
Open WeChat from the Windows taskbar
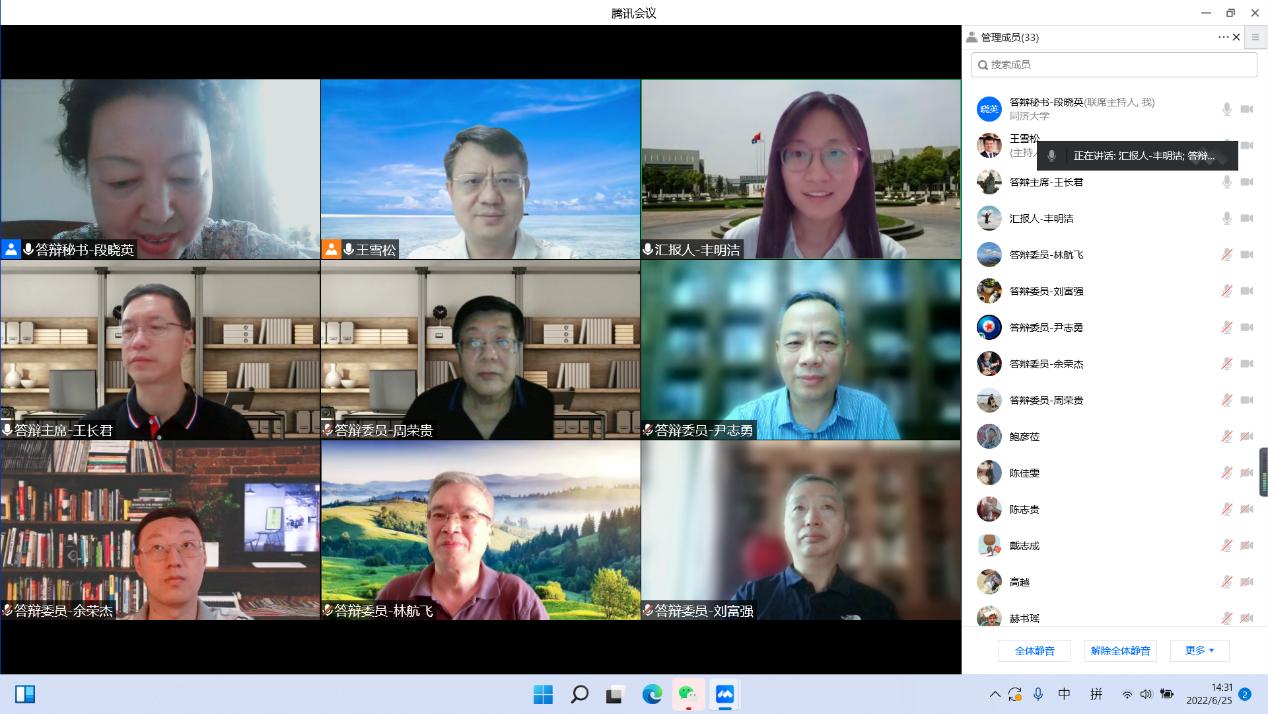coord(687,694)
